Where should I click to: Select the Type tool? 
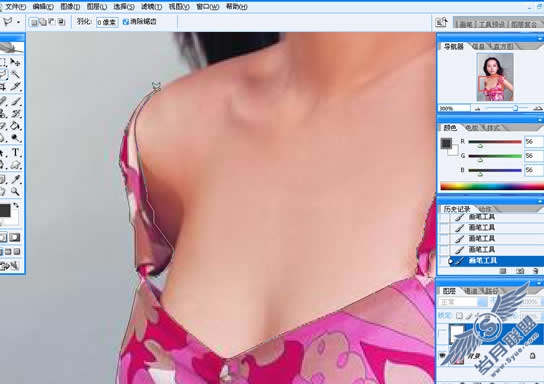tap(15, 152)
